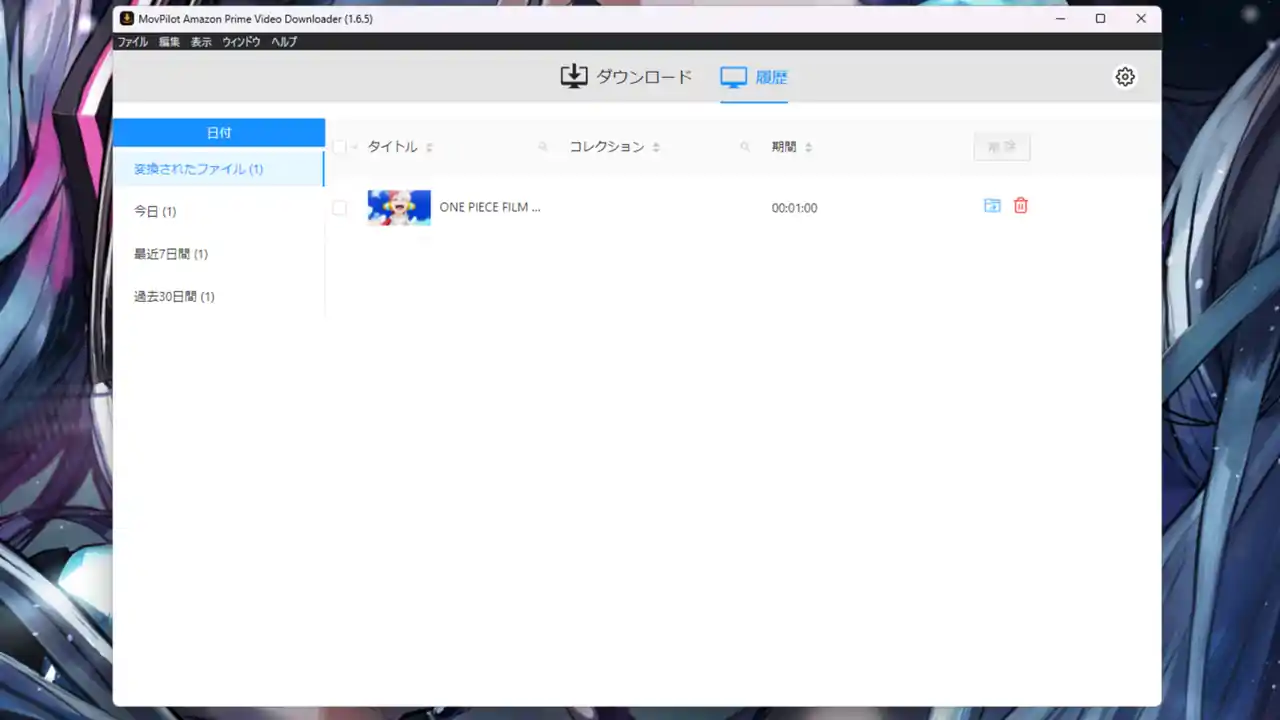Sort by タイトル column arrows
The width and height of the screenshot is (1280, 720).
(429, 147)
